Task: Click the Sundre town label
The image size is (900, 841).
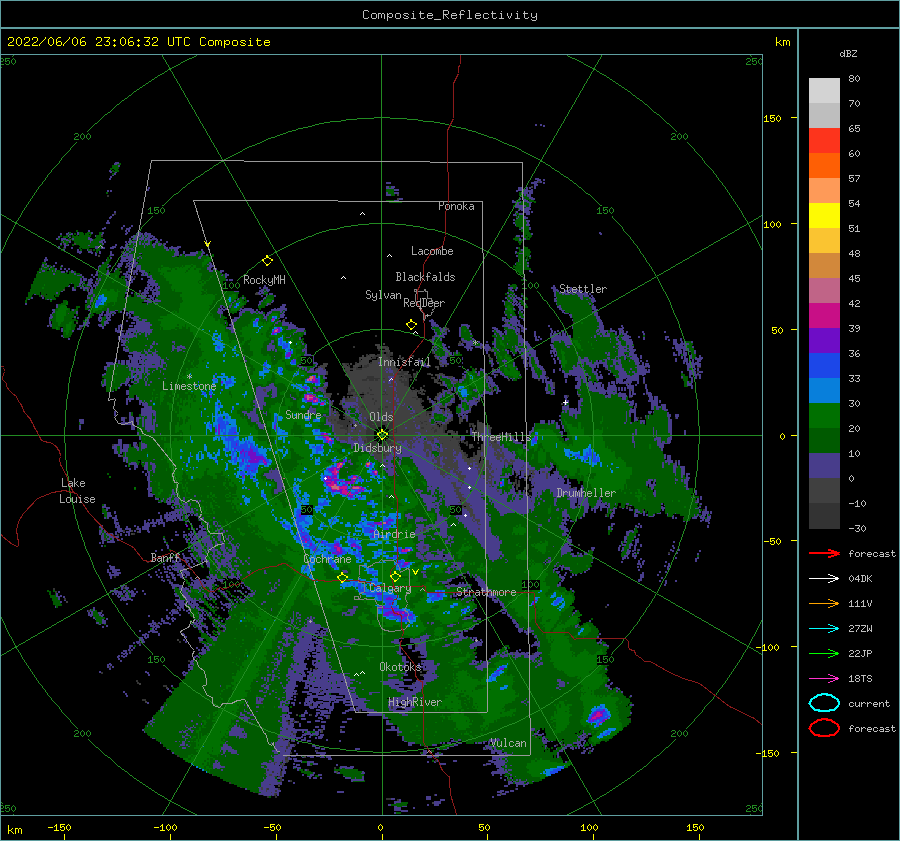Action: pyautogui.click(x=303, y=414)
